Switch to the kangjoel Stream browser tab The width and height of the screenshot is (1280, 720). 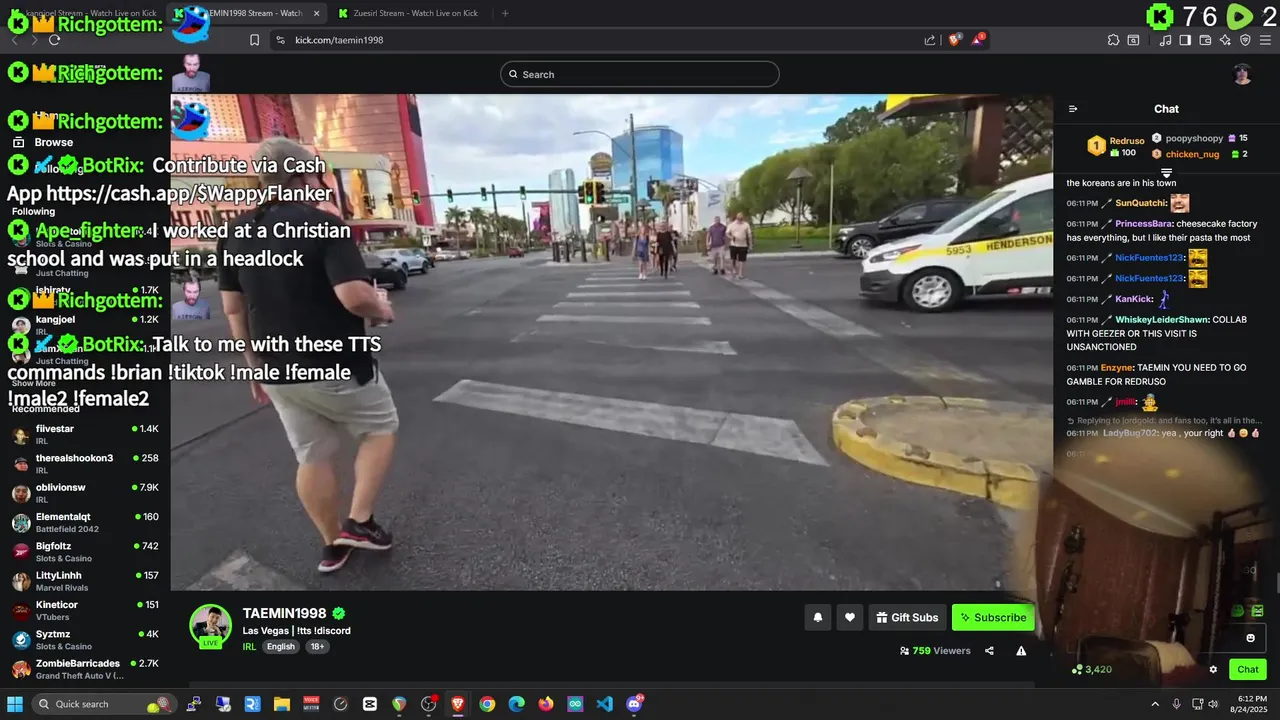[84, 13]
